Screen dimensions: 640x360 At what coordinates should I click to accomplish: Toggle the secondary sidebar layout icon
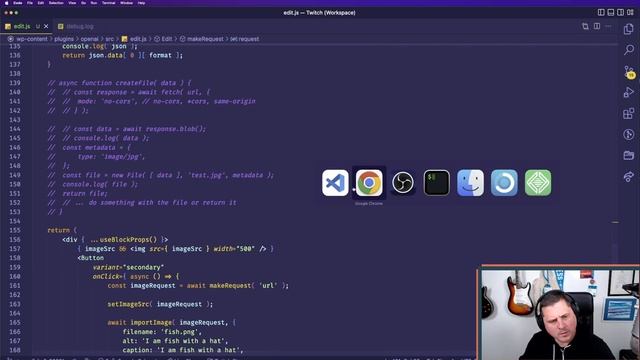click(x=620, y=13)
